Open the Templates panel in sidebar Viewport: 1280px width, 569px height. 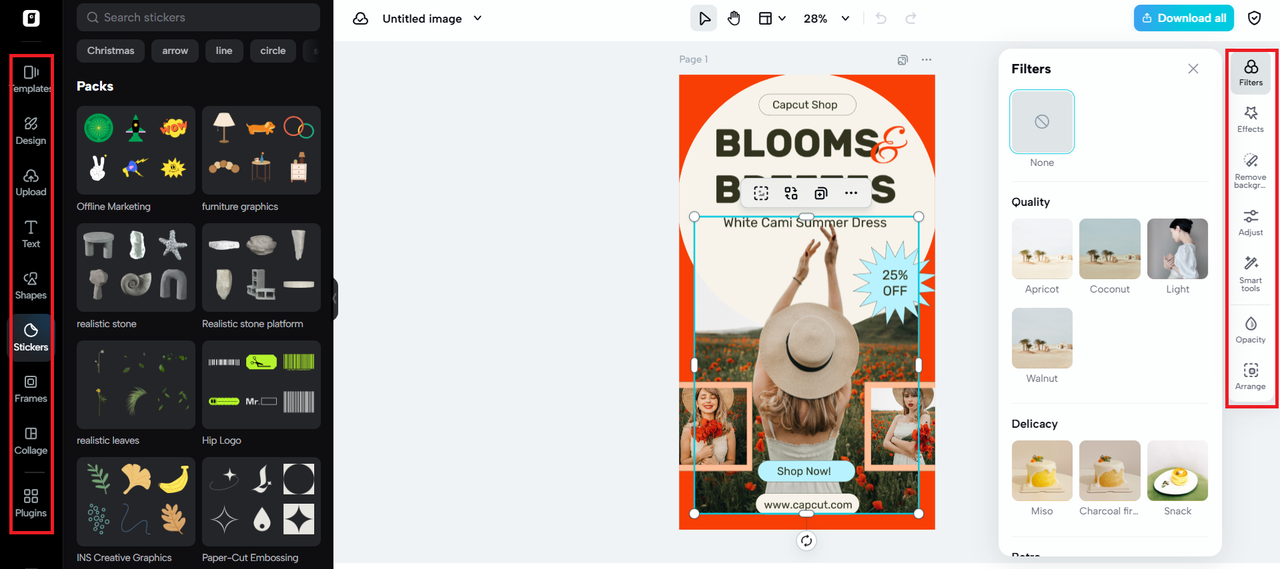(31, 79)
